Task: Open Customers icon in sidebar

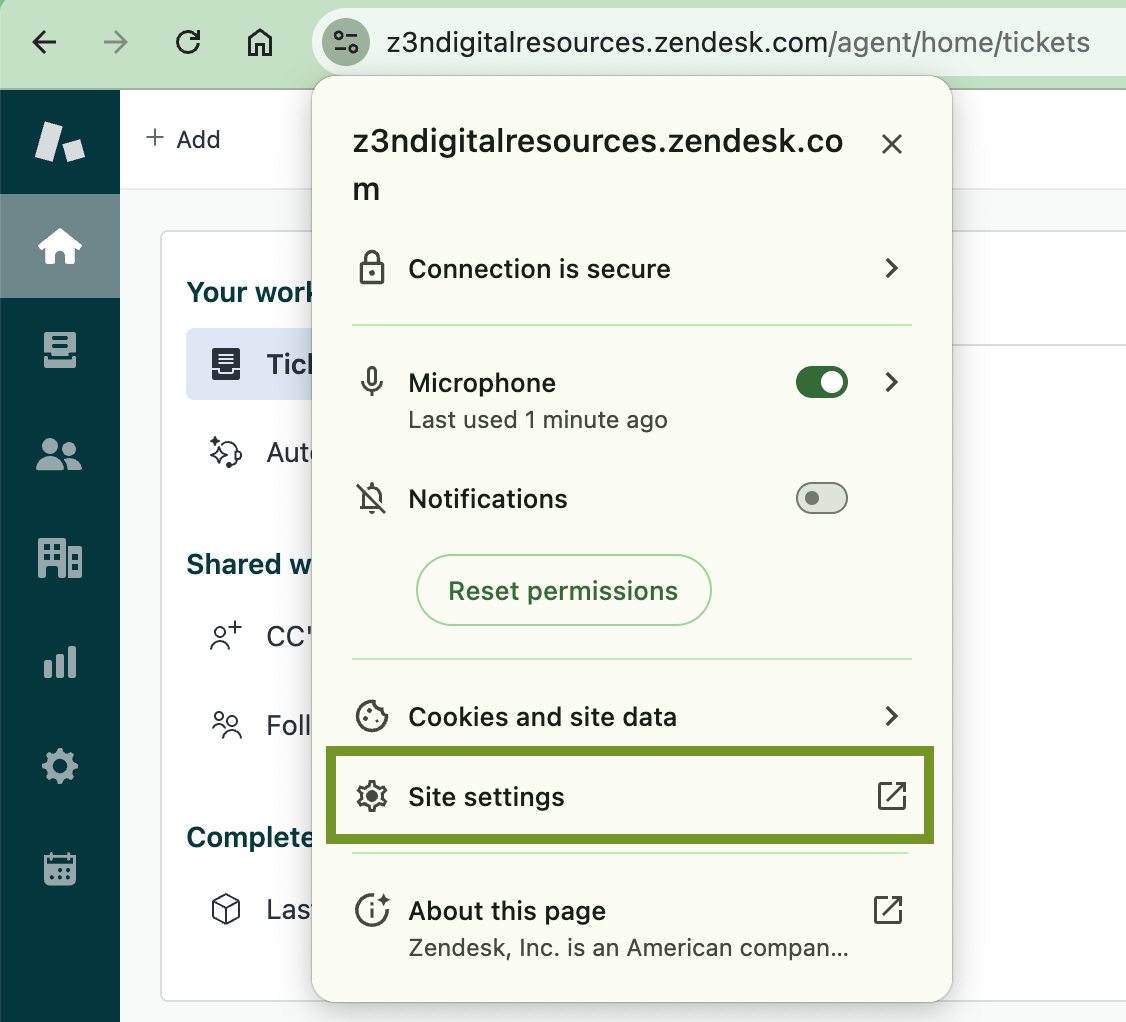Action: [x=60, y=454]
